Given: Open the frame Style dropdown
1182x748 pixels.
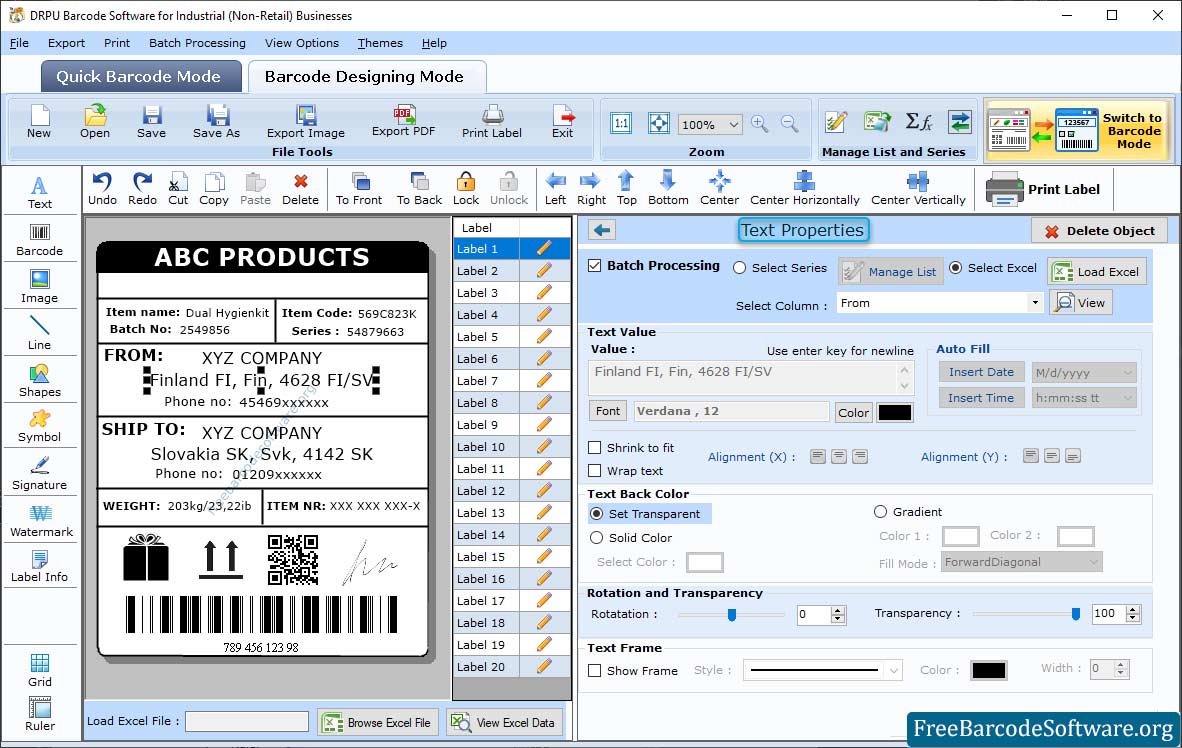Looking at the screenshot, I should (894, 670).
